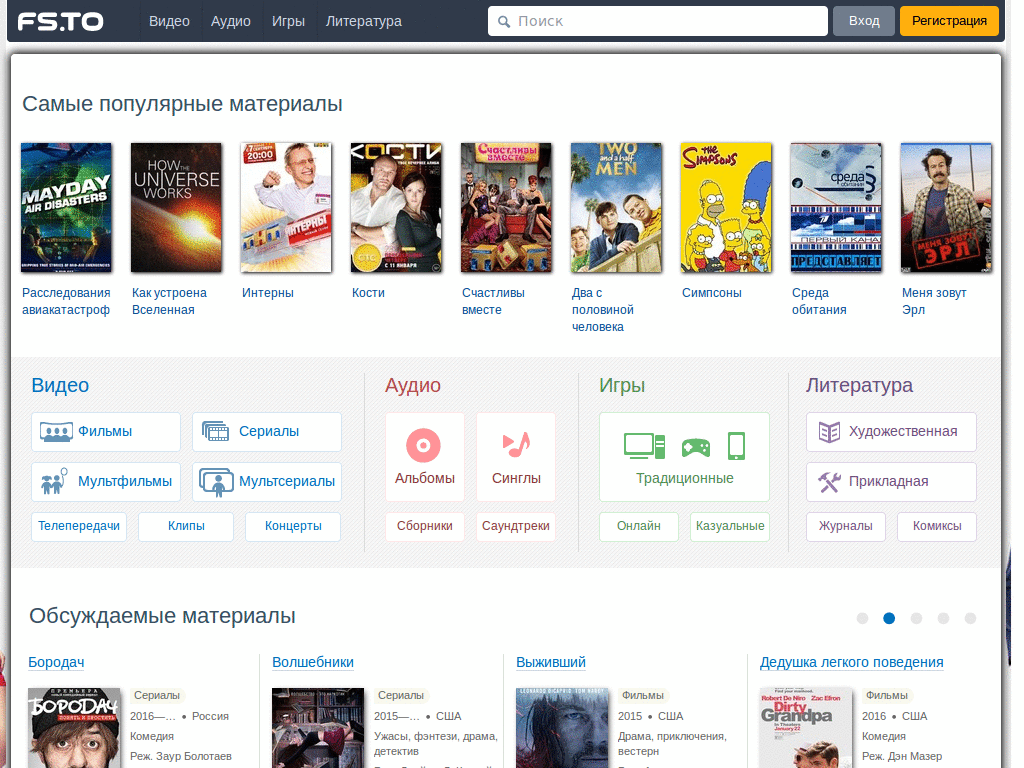This screenshot has width=1024, height=768.
Task: Open the Волшебники discussion link
Action: pos(313,662)
